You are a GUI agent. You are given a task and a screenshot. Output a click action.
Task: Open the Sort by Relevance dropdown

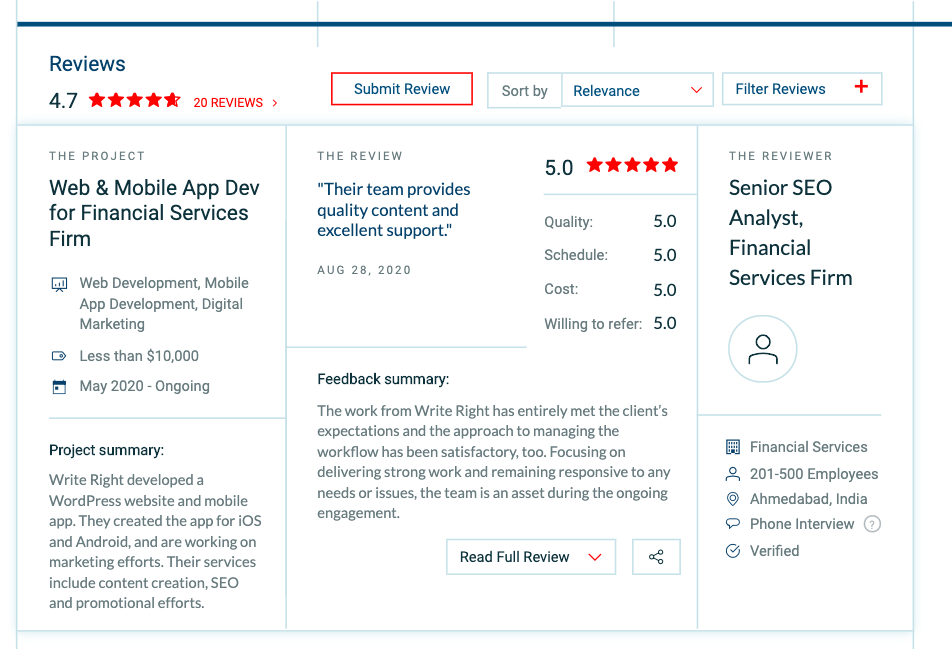tap(637, 90)
